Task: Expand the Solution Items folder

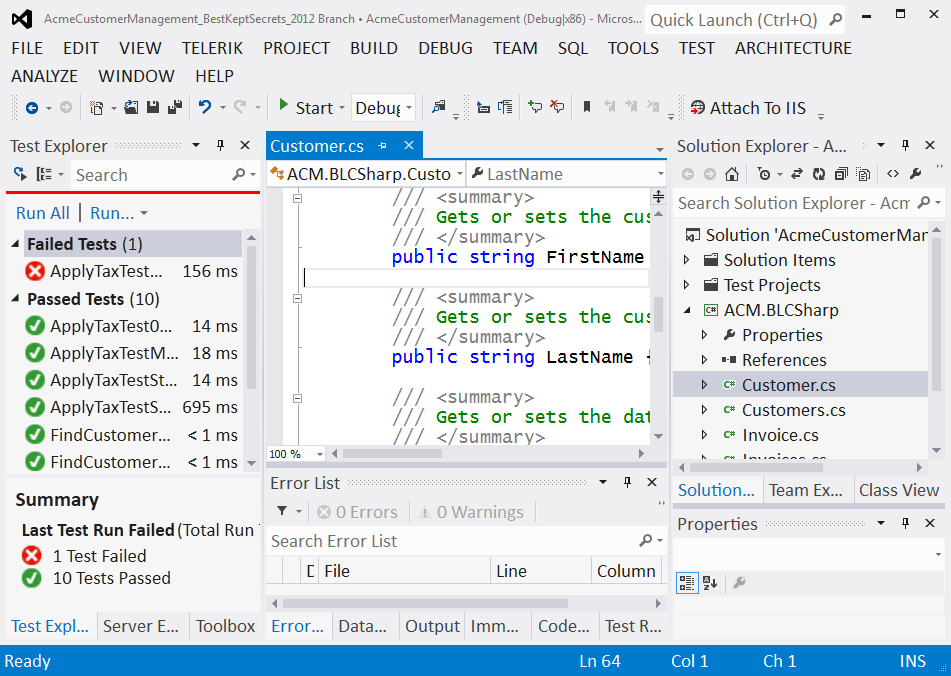Action: coord(687,259)
